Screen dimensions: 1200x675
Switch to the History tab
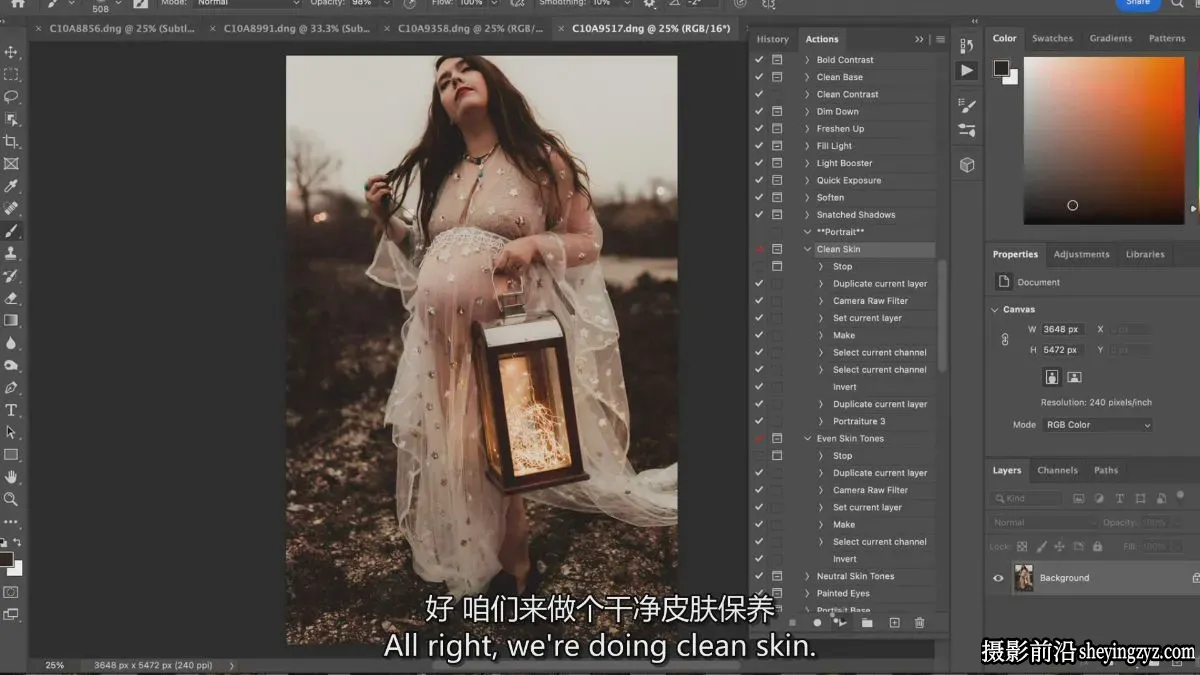tap(772, 39)
